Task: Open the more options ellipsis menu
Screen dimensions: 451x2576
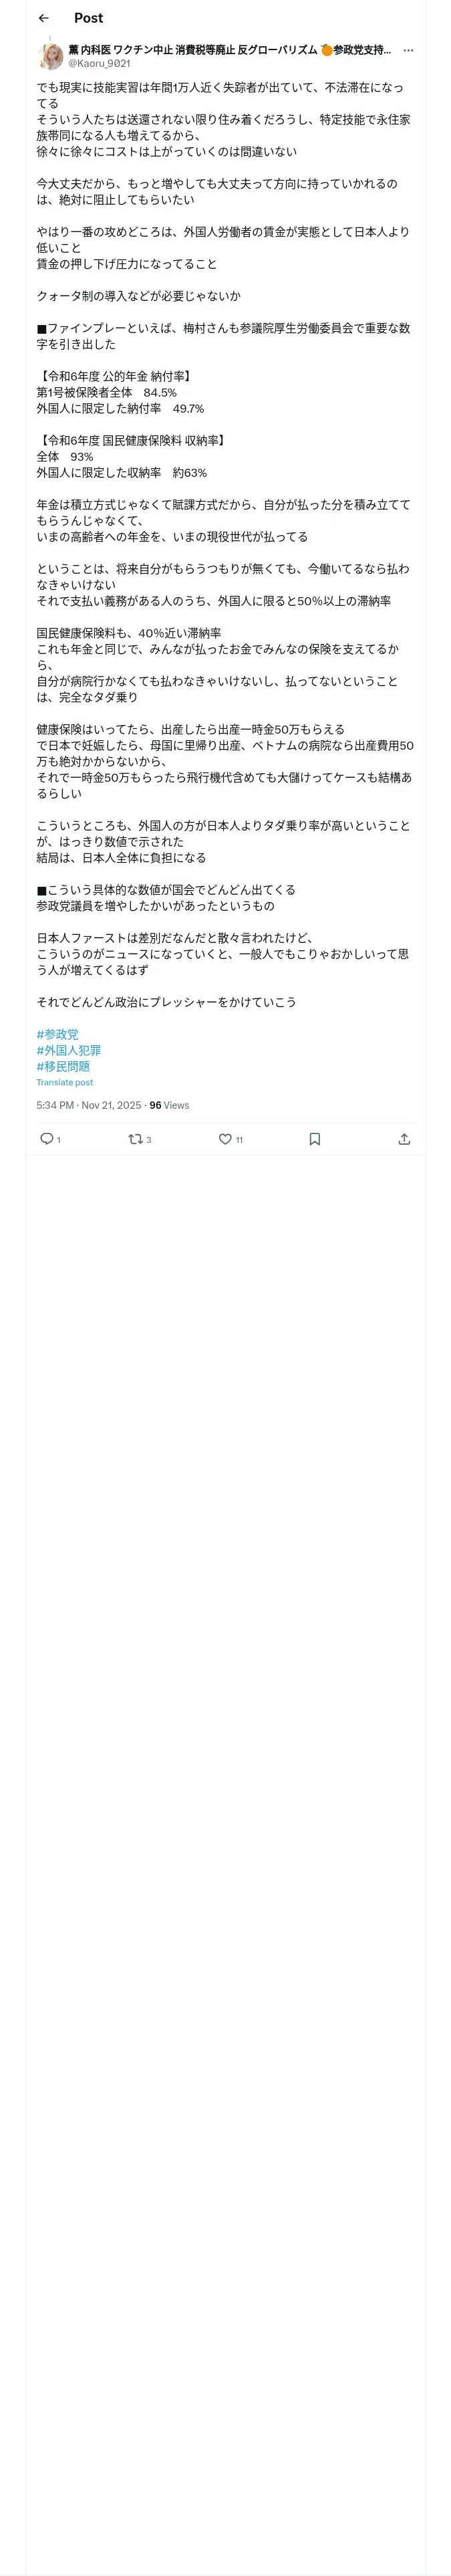Action: (408, 50)
